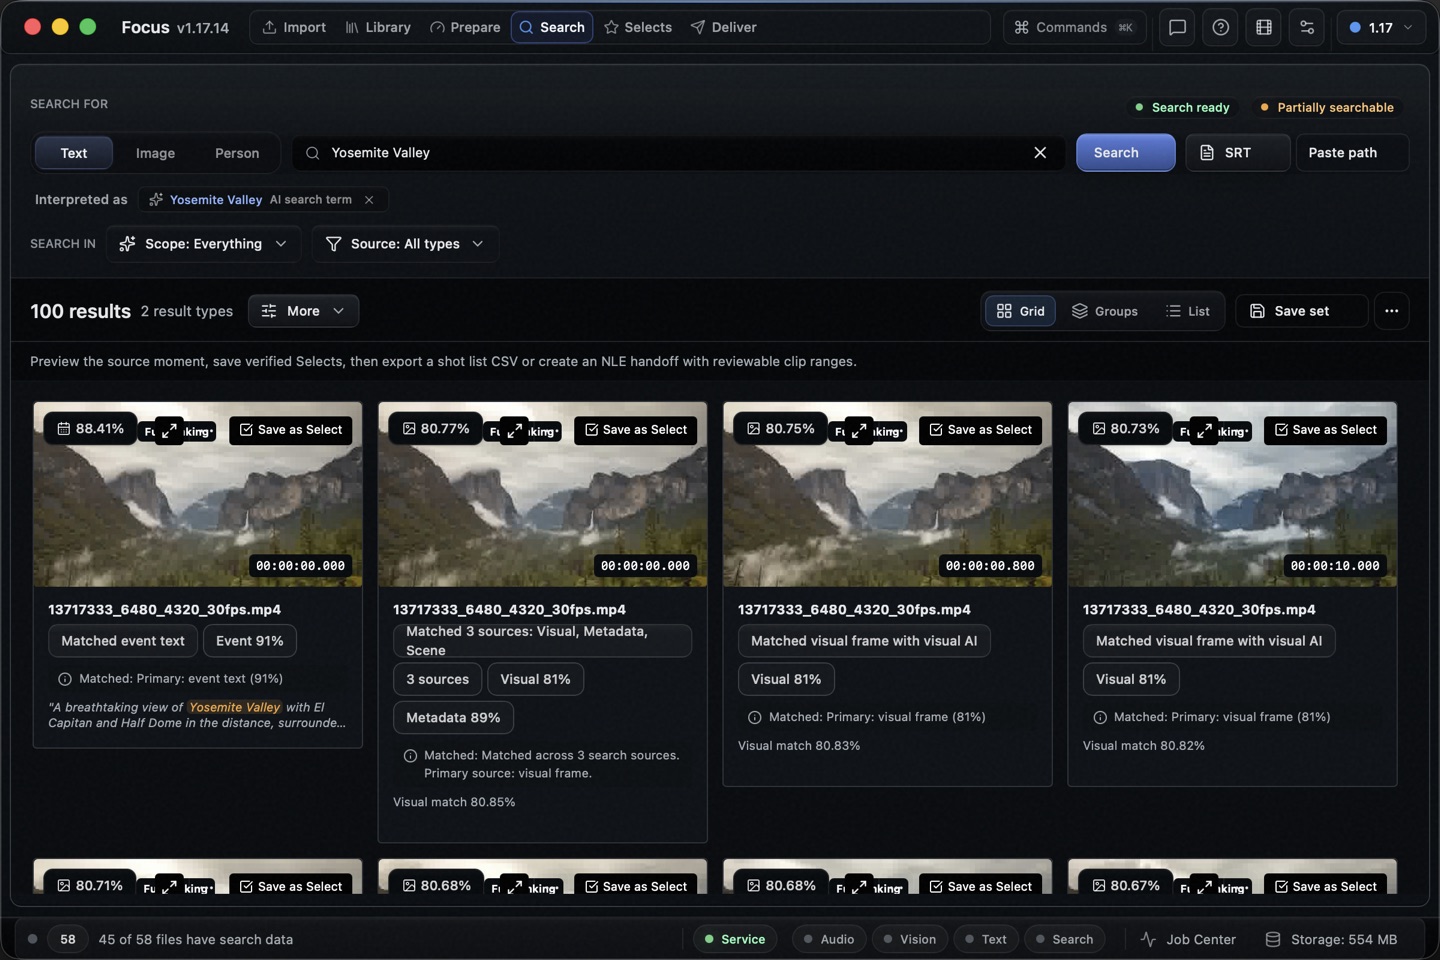Click the Storage: 554 MB indicator
This screenshot has width=1440, height=960.
click(1331, 939)
